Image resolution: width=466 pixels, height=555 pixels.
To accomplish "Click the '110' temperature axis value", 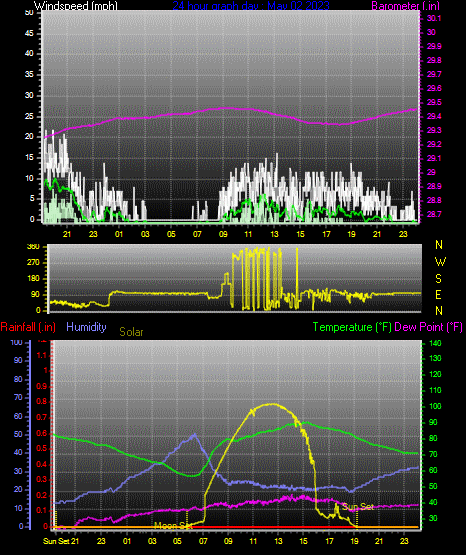I will 435,390.
